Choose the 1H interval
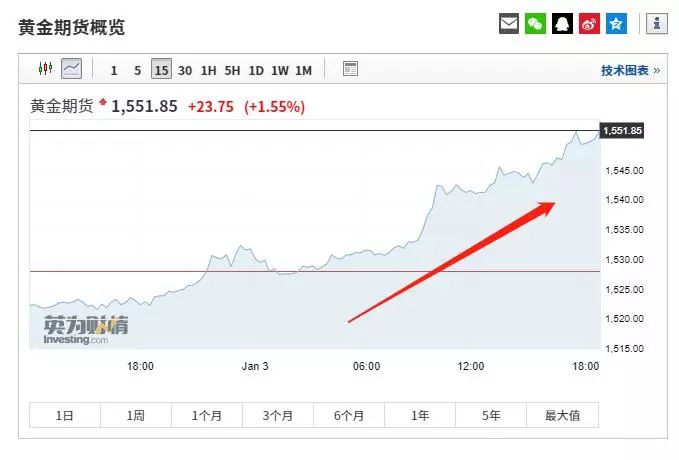Viewport: 679px width, 460px height. click(208, 70)
